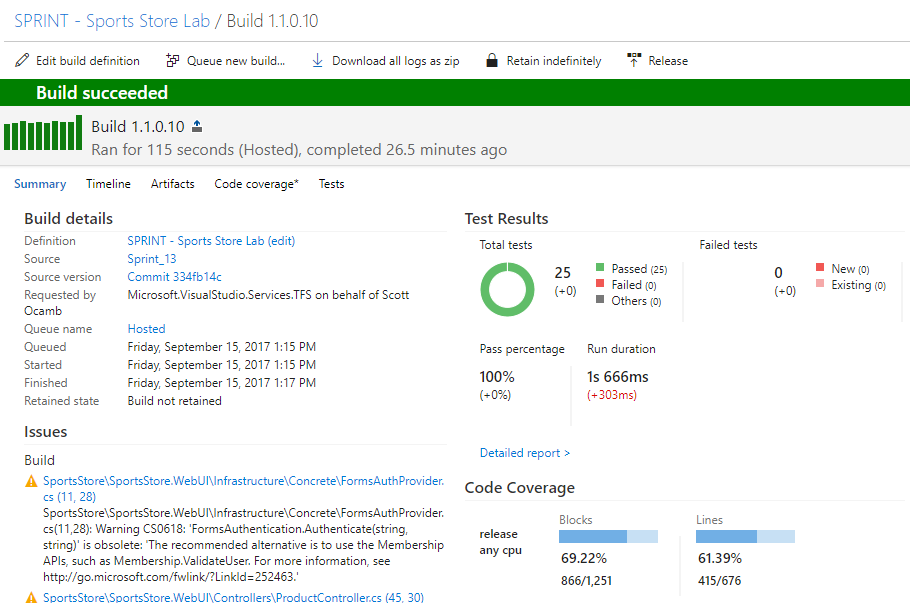
Task: Click the (+303ms) duration delta text
Action: 612,395
